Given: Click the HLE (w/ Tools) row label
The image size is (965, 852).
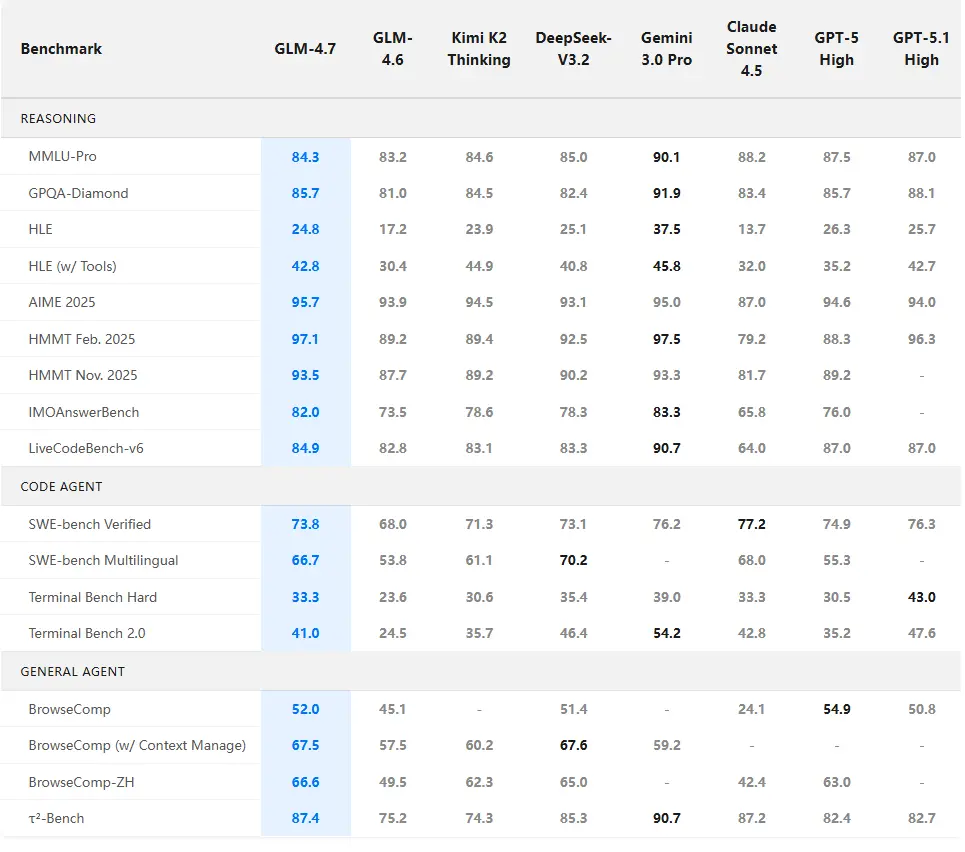Looking at the screenshot, I should click(x=76, y=266).
